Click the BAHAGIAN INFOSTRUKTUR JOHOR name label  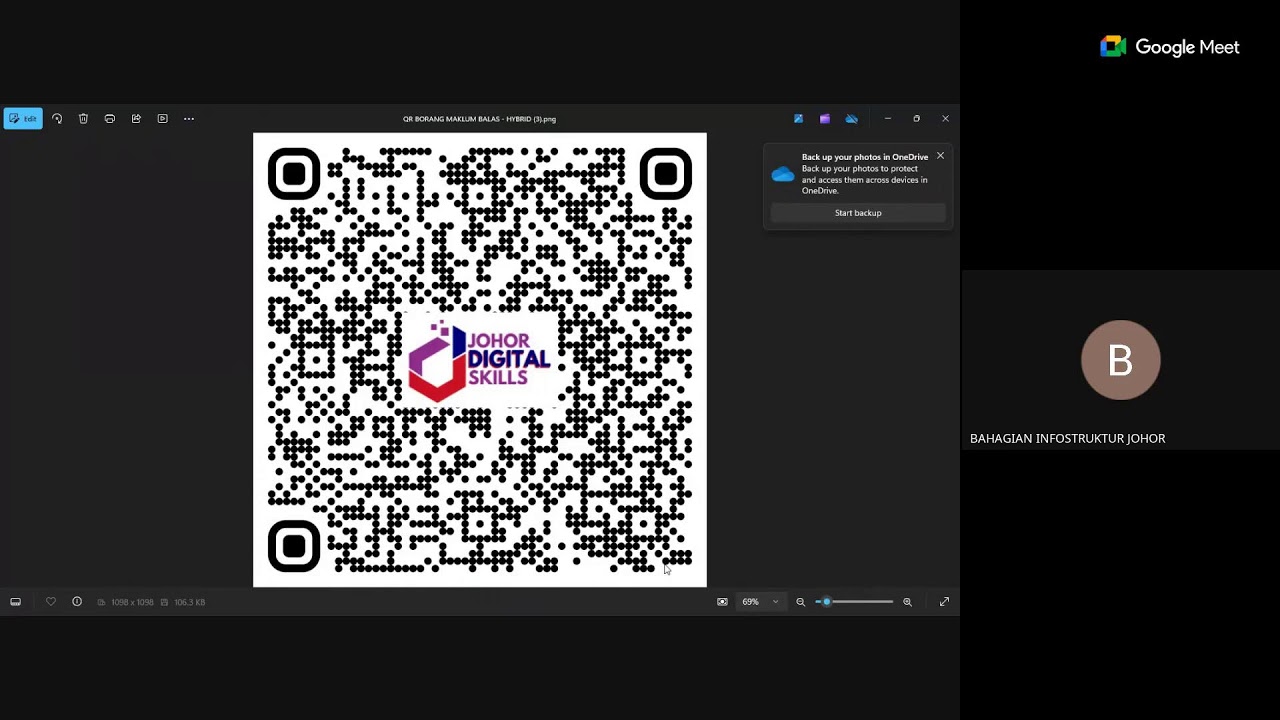[x=1067, y=439]
